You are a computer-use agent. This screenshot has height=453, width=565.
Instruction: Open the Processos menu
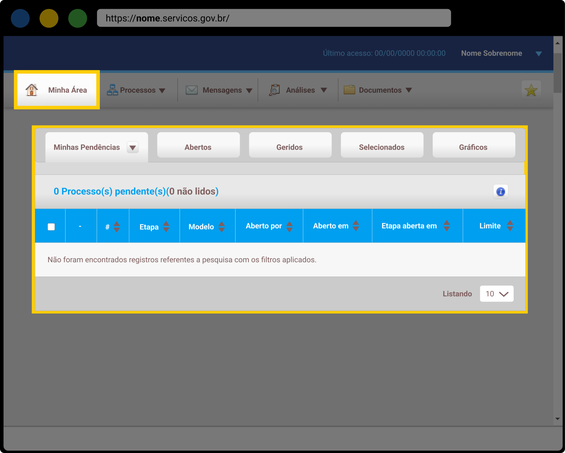[136, 90]
